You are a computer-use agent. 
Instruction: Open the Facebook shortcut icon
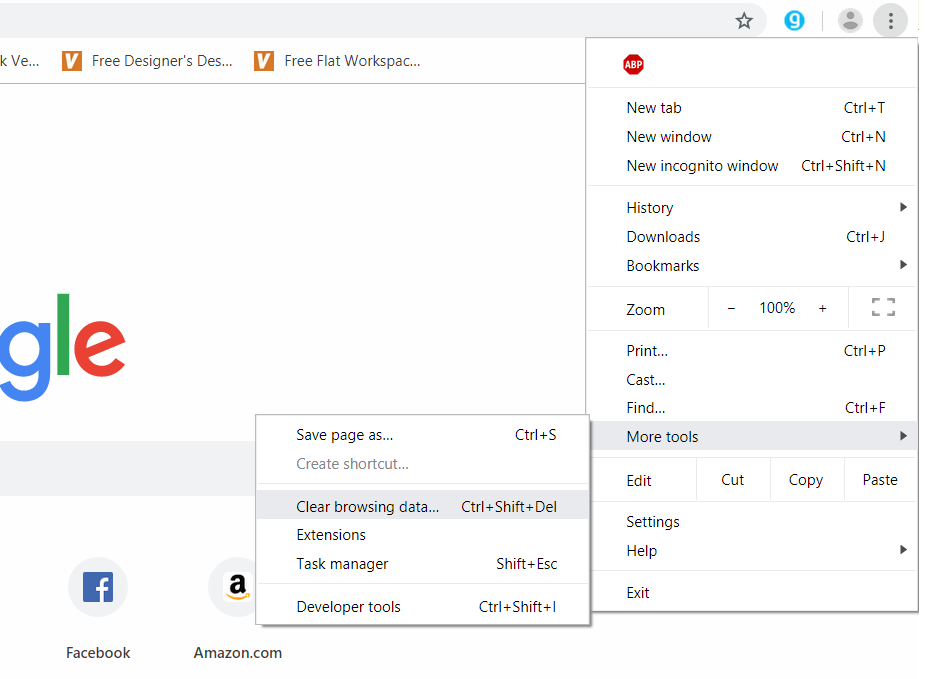(x=97, y=588)
